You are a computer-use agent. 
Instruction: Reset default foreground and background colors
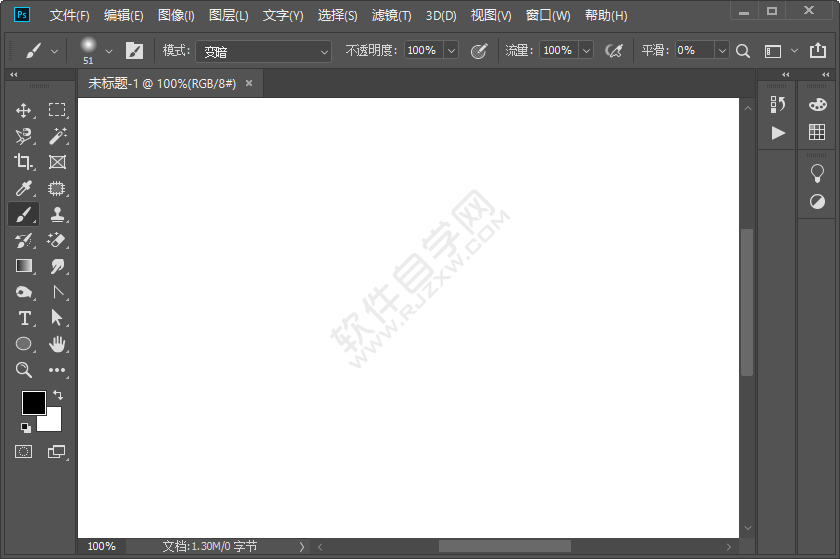25,427
